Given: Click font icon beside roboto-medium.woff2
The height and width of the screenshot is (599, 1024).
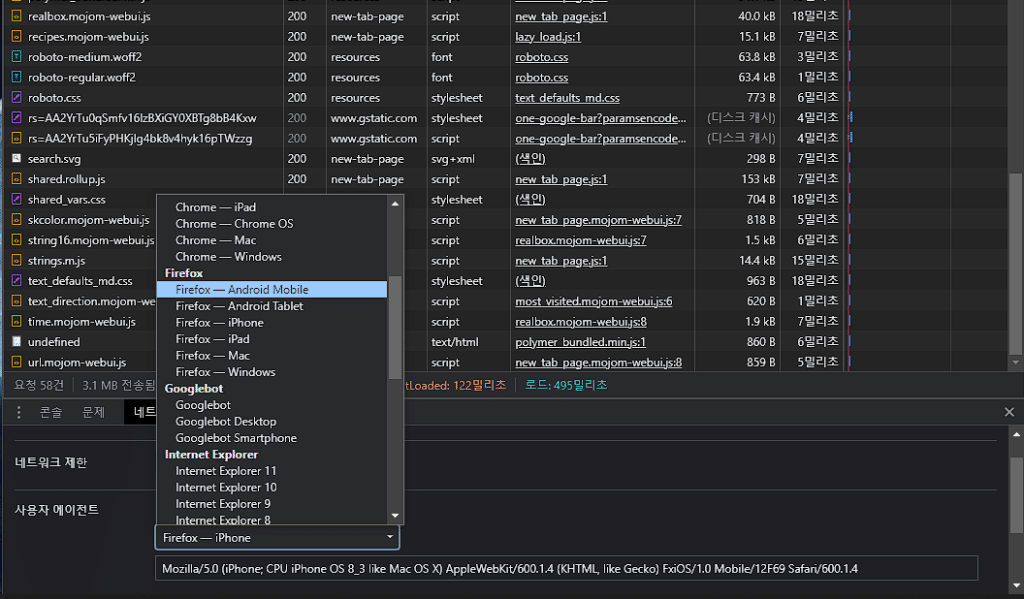Looking at the screenshot, I should pyautogui.click(x=16, y=57).
